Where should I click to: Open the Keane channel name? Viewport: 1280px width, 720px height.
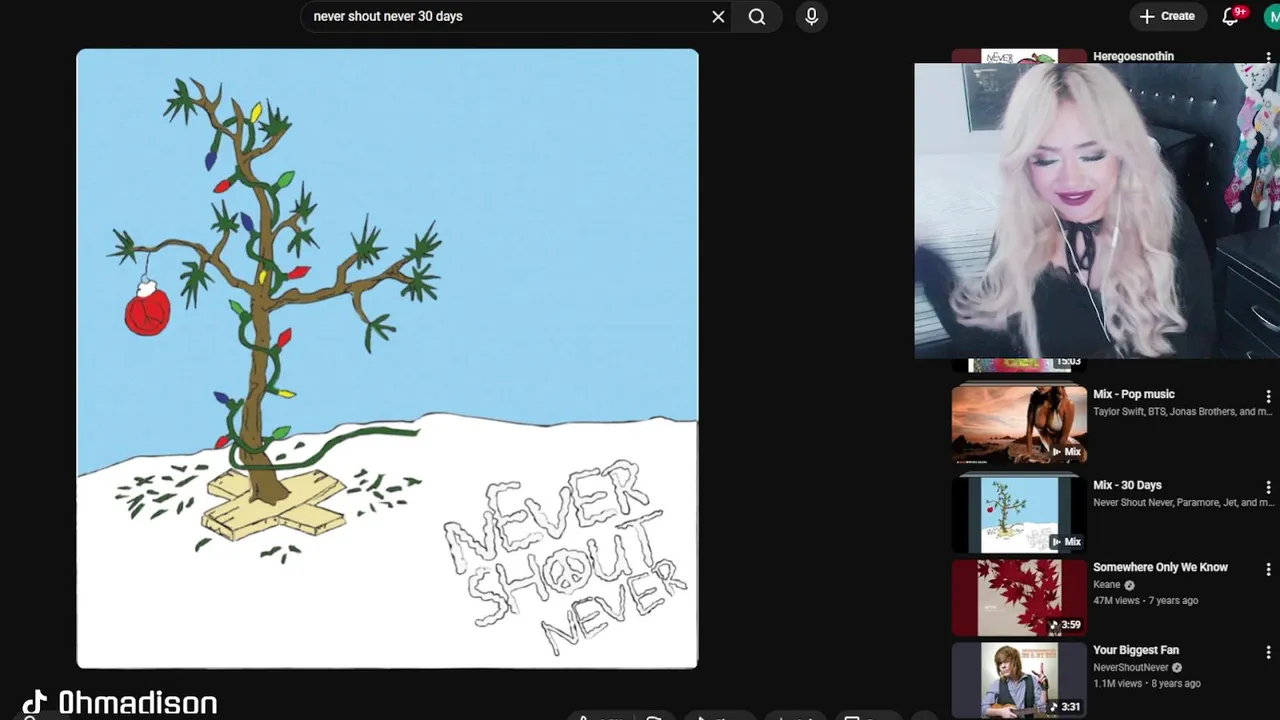tap(1107, 585)
